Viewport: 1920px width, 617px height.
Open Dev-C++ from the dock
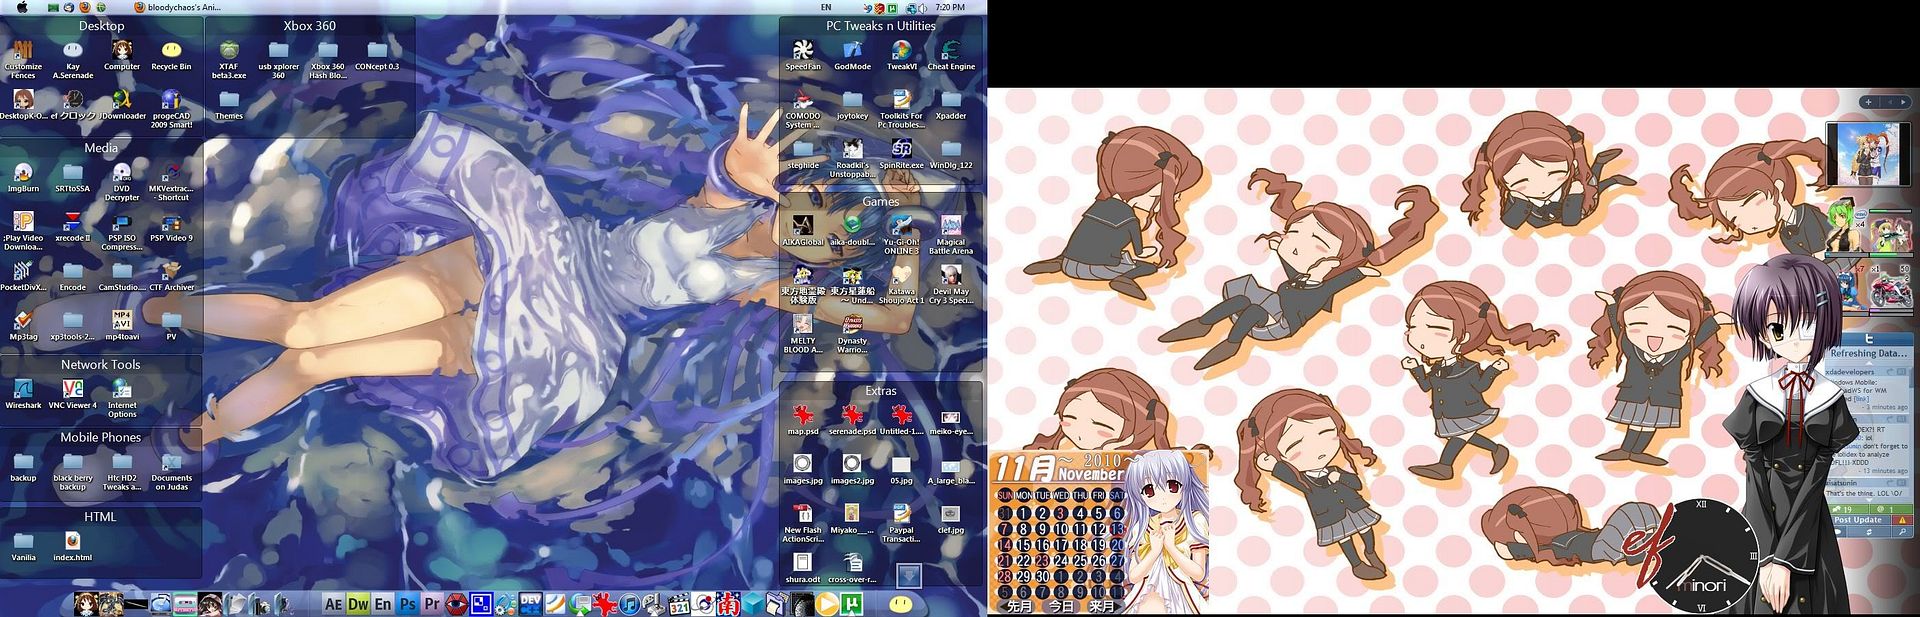[530, 603]
